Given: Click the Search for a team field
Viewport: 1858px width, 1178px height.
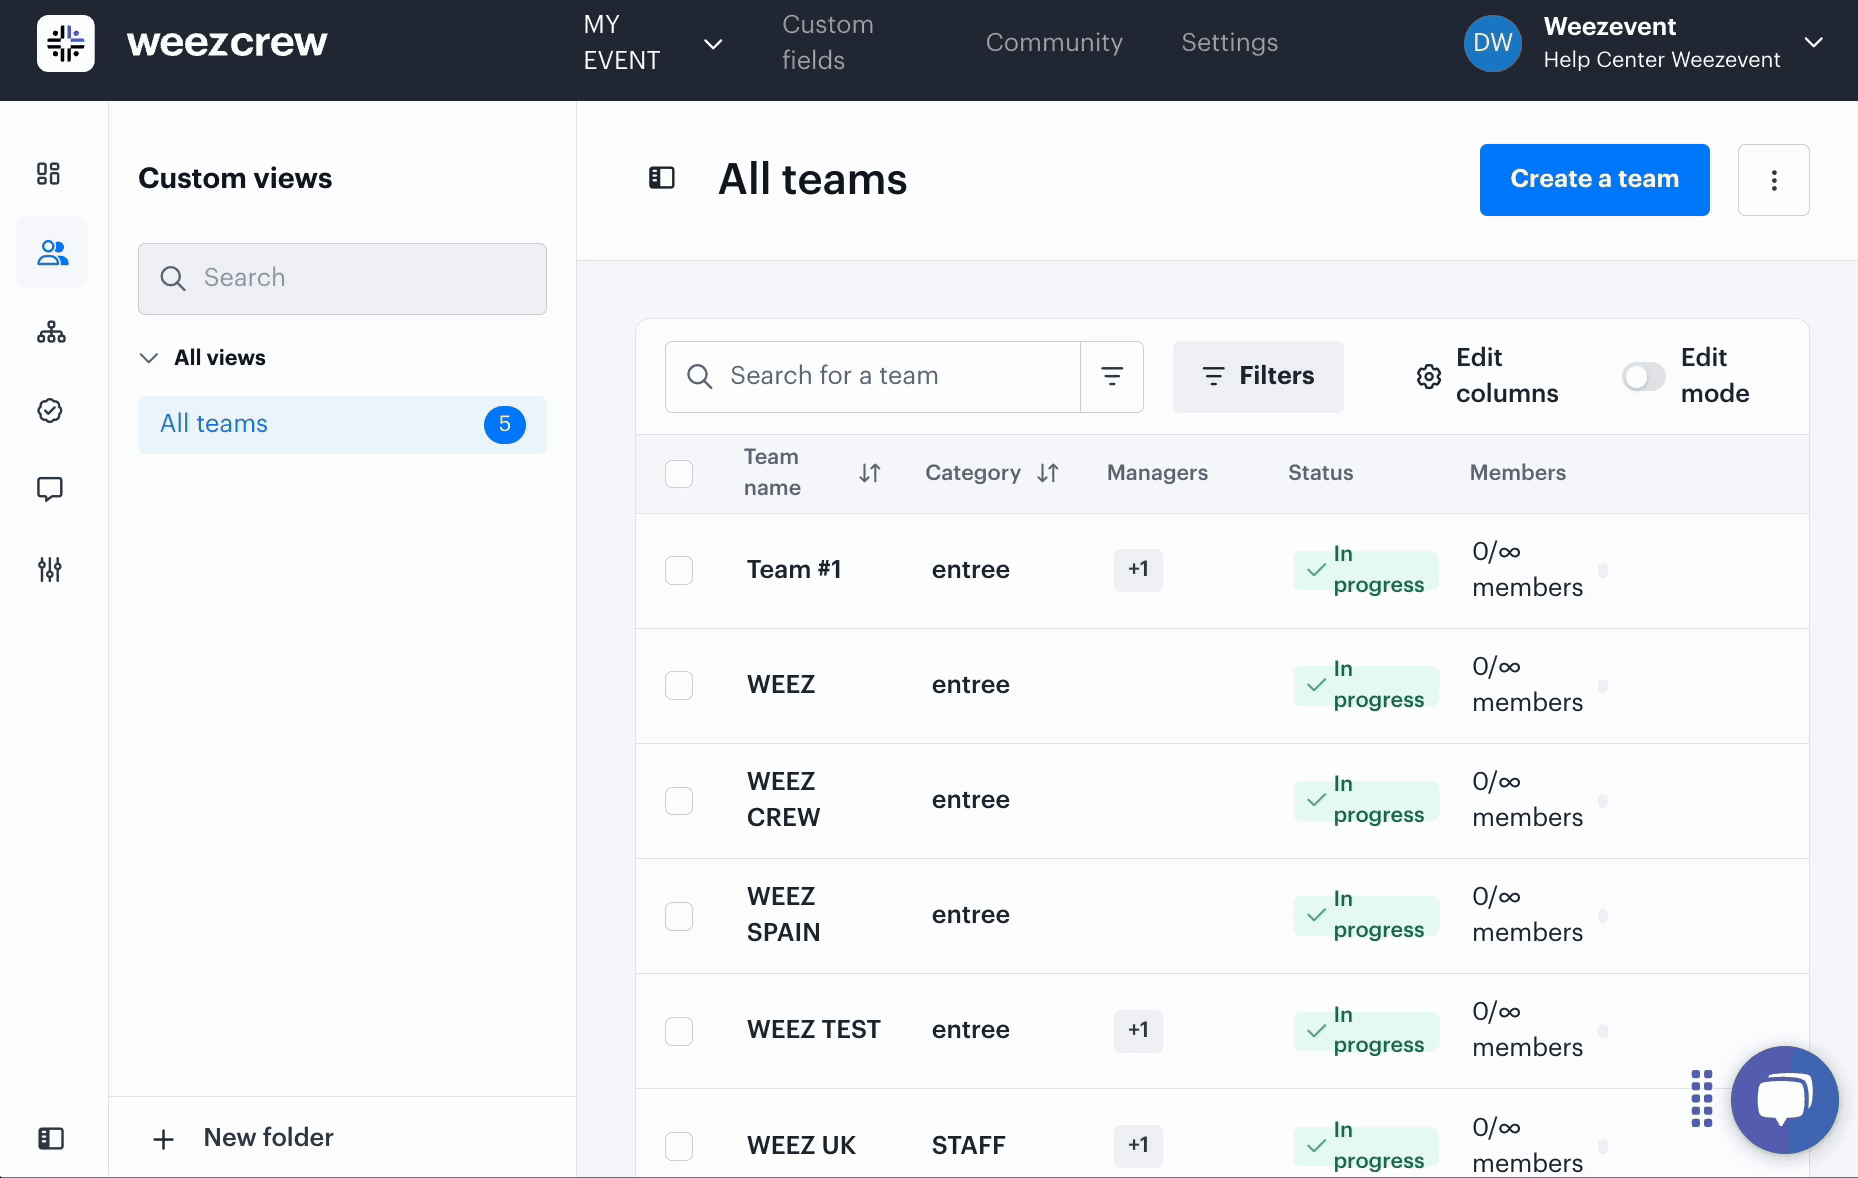Looking at the screenshot, I should point(872,377).
